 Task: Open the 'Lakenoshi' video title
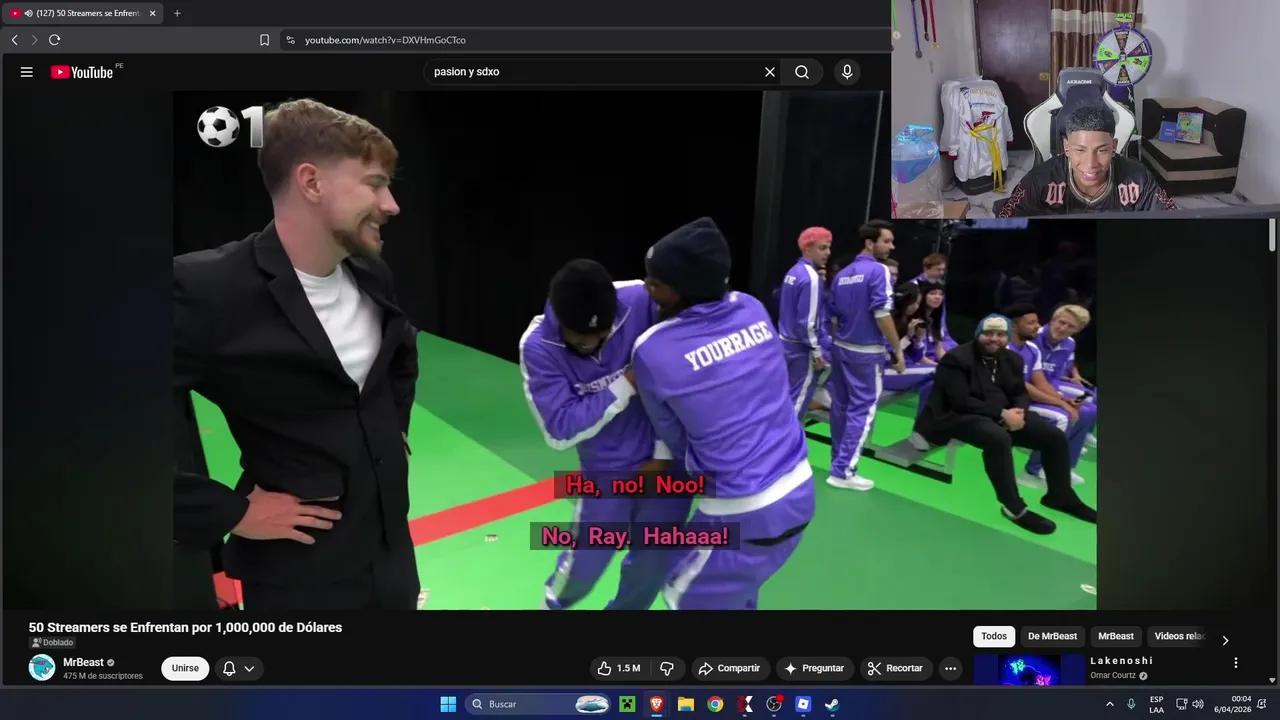(x=1121, y=661)
